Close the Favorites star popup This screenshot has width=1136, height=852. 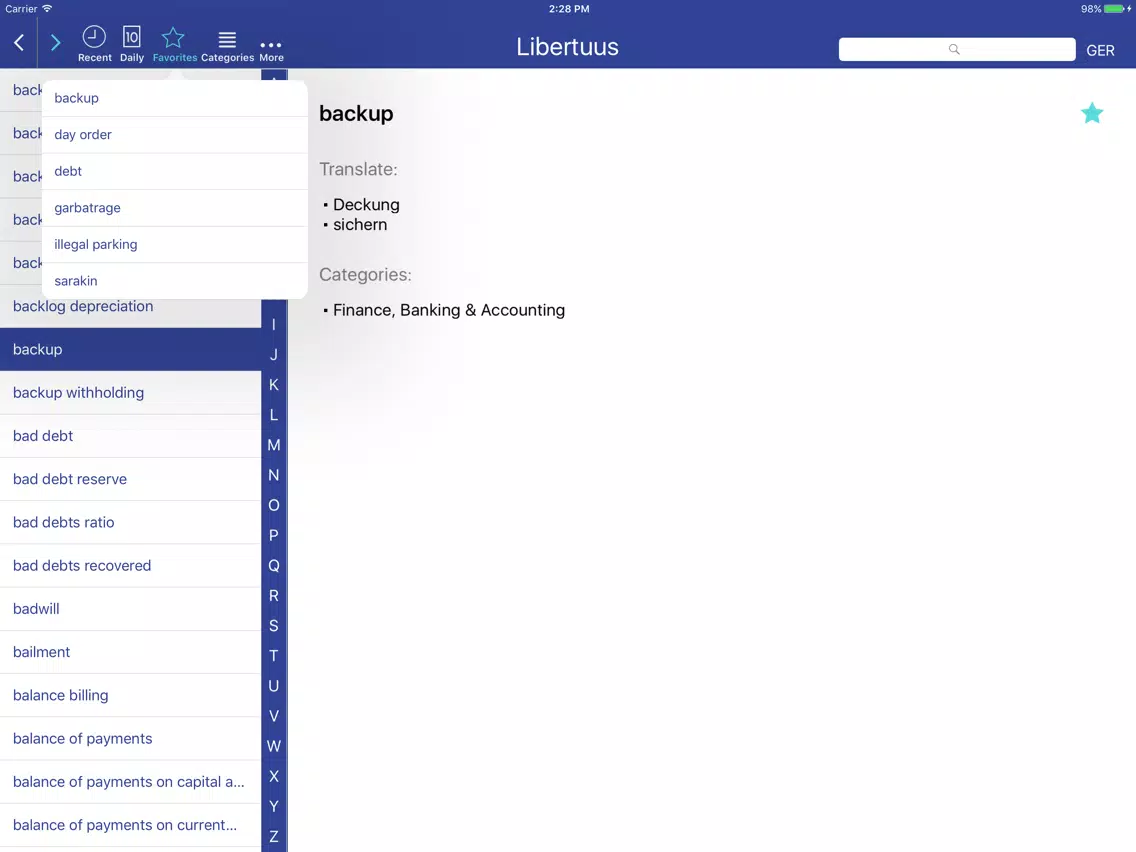174,44
